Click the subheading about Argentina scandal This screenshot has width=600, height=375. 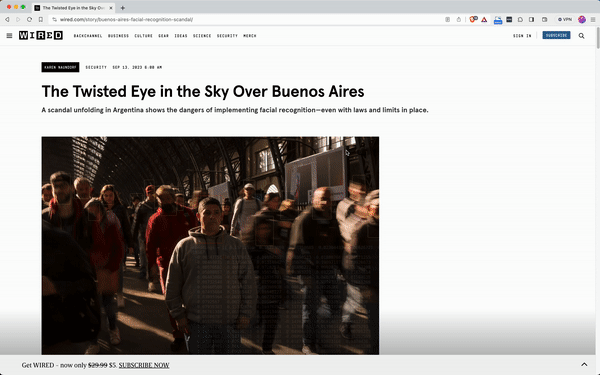pos(235,110)
